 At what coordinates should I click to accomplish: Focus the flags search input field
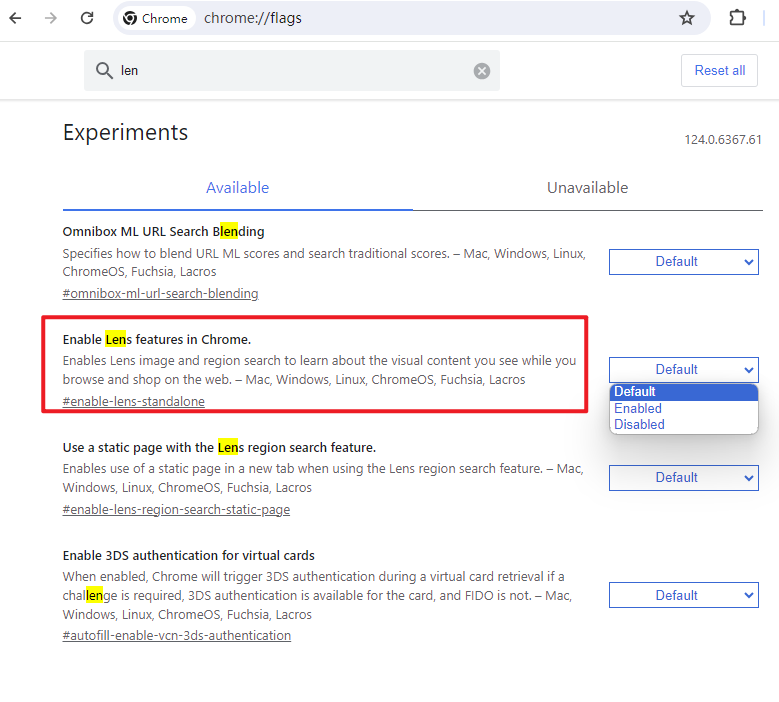[x=290, y=71]
